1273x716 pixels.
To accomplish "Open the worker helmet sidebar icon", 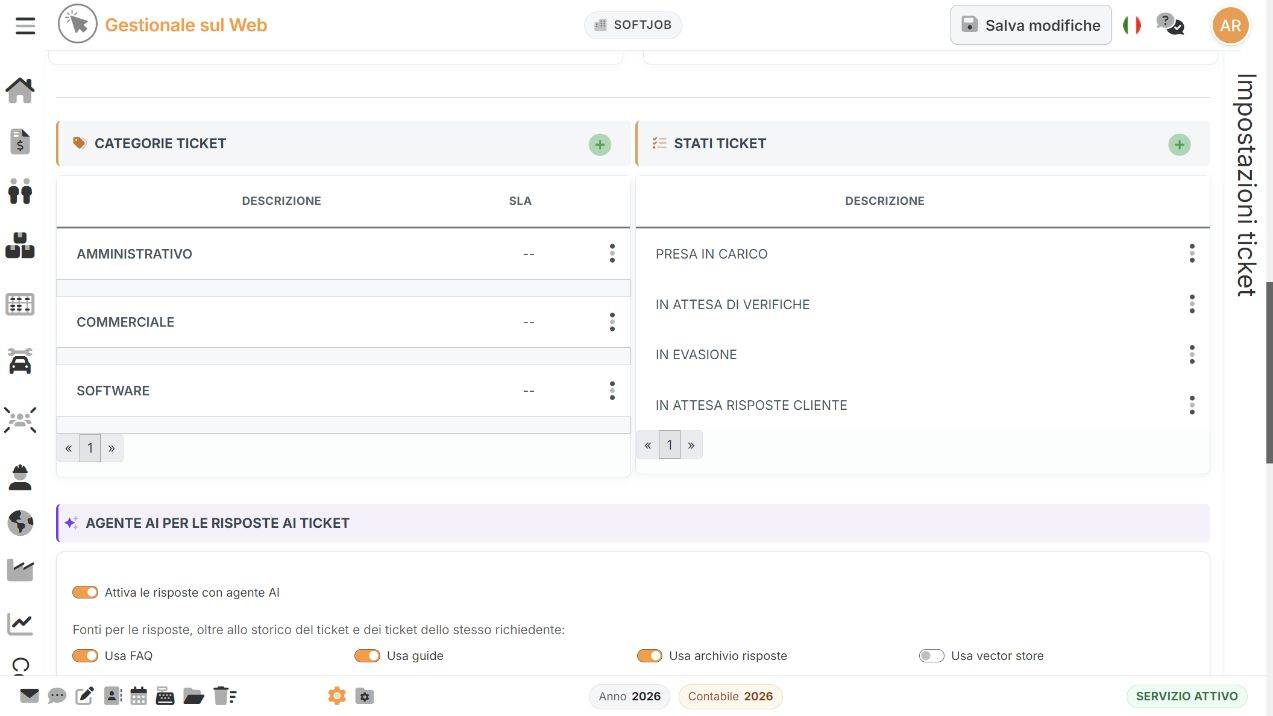I will coord(20,477).
